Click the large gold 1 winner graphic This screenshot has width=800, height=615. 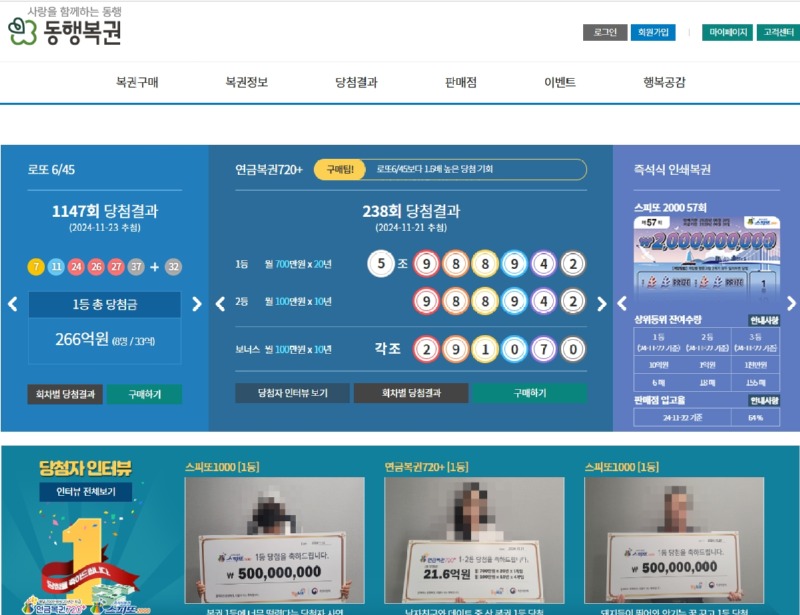82,559
